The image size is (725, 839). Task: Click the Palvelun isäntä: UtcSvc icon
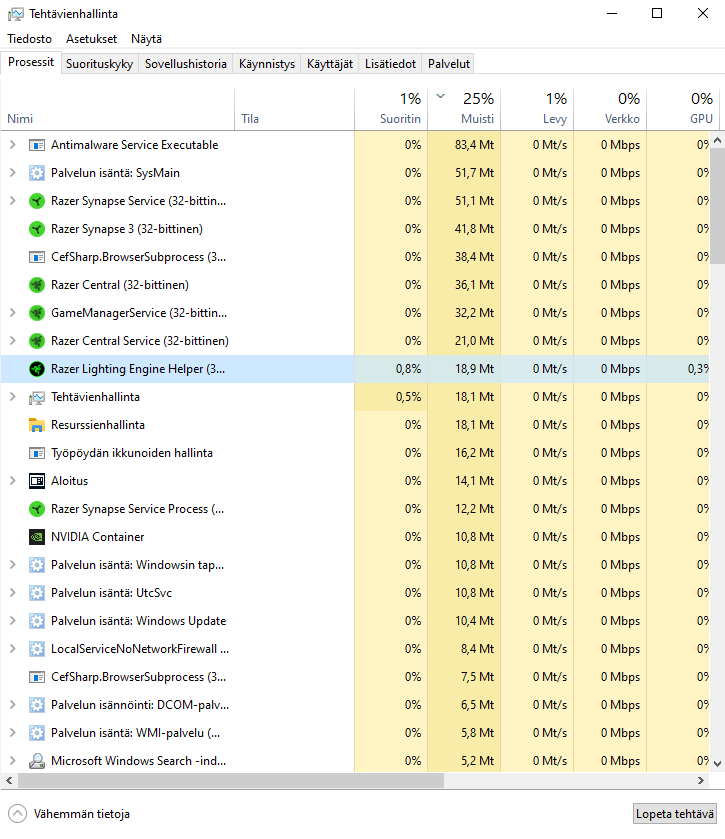point(36,593)
